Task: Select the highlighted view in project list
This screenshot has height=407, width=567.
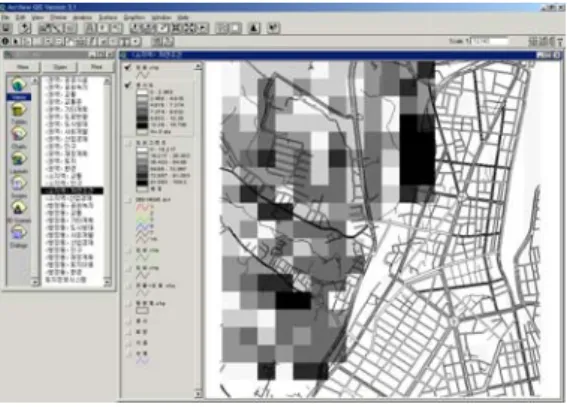Action: point(72,190)
